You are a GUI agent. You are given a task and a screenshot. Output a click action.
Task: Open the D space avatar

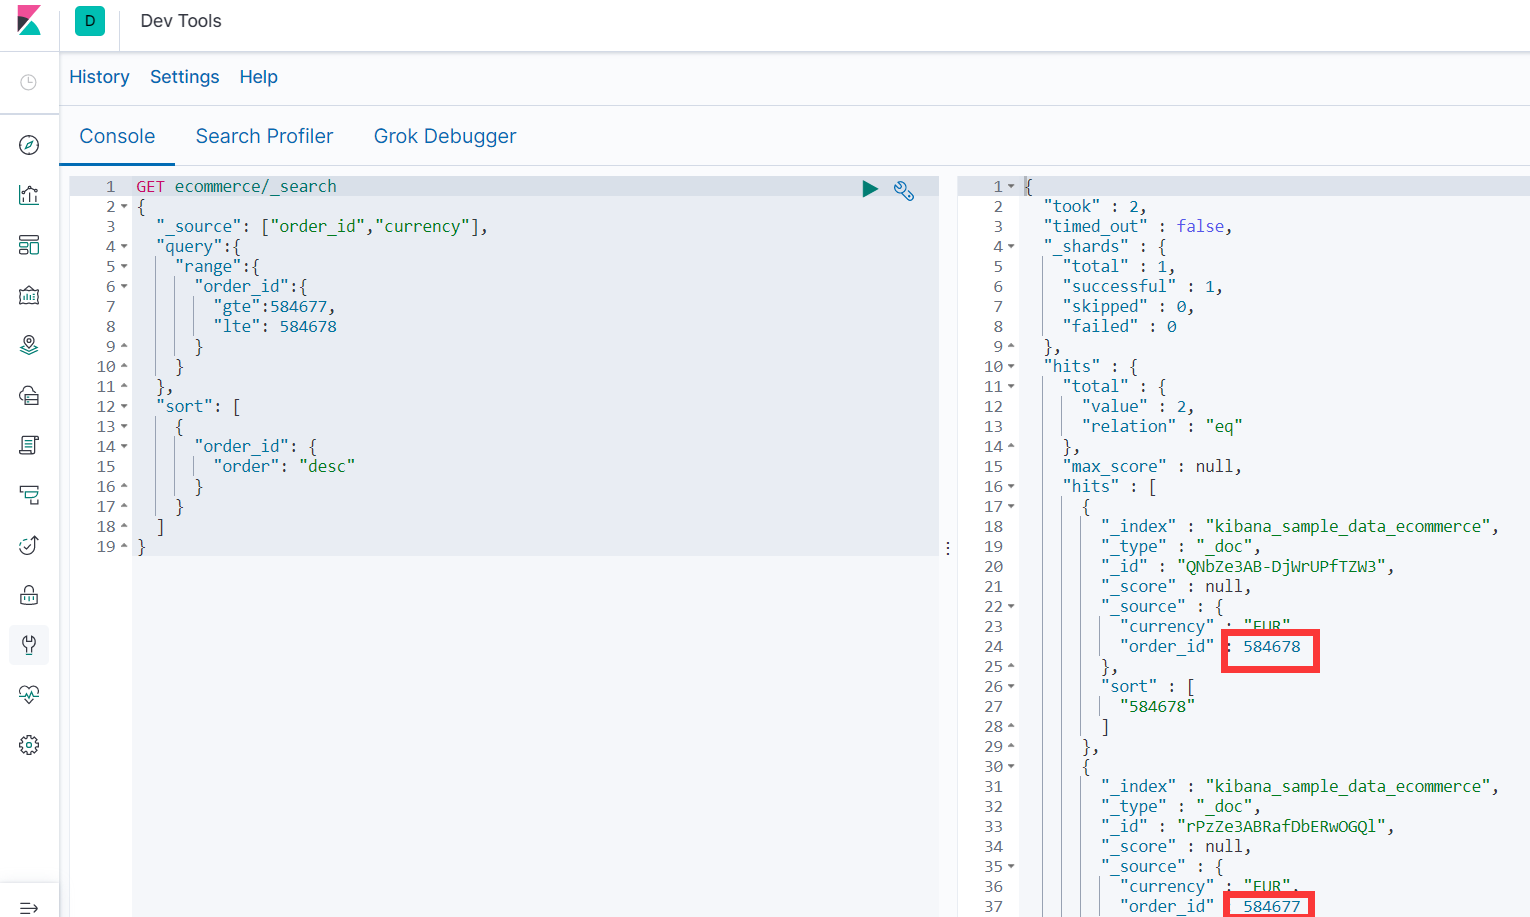90,21
